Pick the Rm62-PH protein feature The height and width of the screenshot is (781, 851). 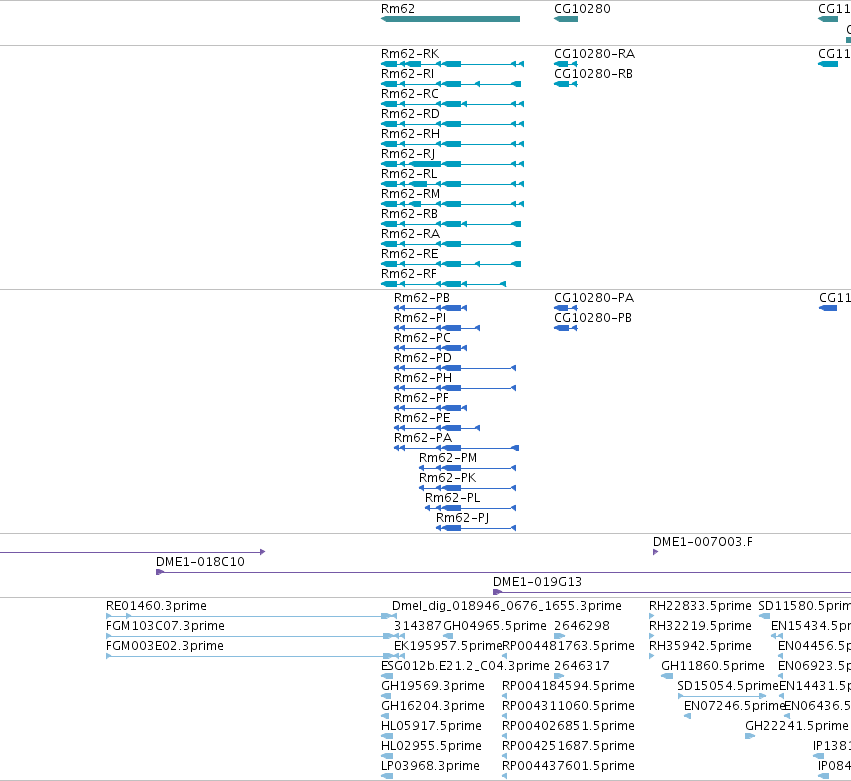[455, 388]
